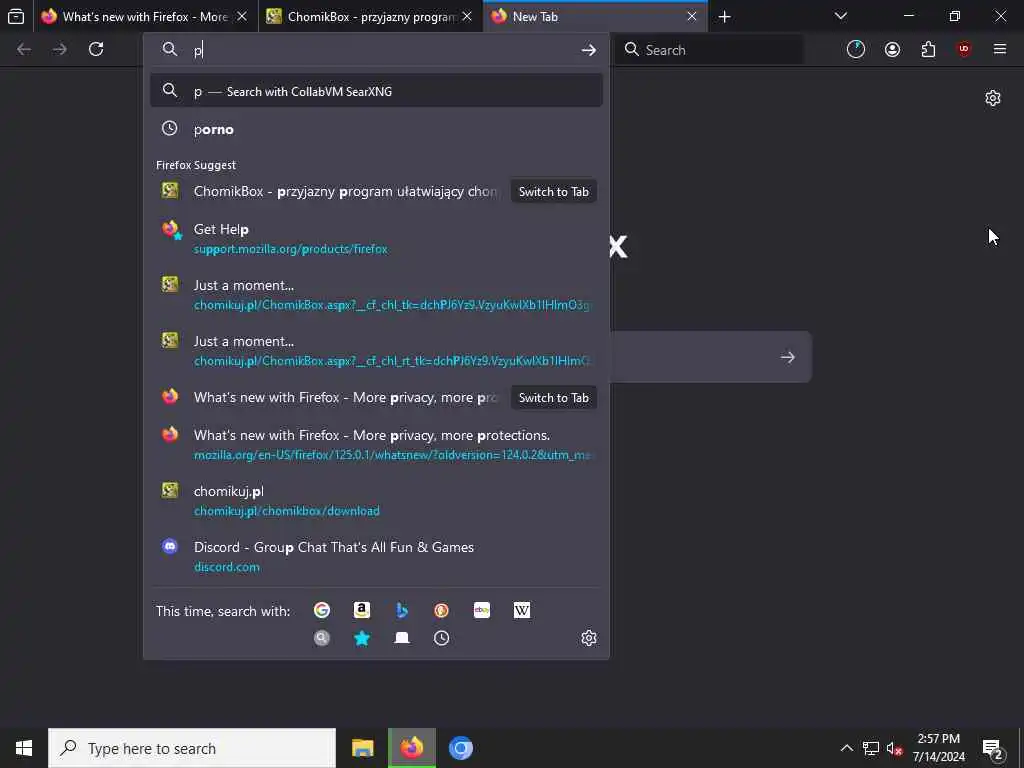Image resolution: width=1024 pixels, height=768 pixels.
Task: Open the Firefox account menu icon
Action: point(892,49)
